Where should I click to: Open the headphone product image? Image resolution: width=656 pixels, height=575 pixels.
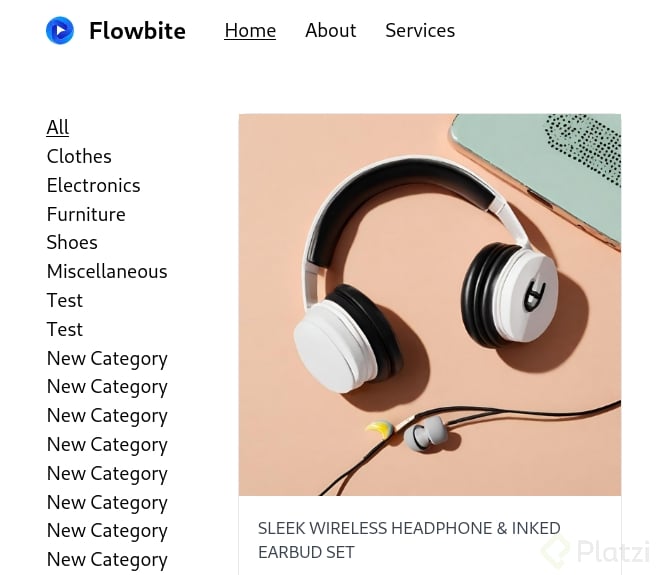tap(430, 305)
